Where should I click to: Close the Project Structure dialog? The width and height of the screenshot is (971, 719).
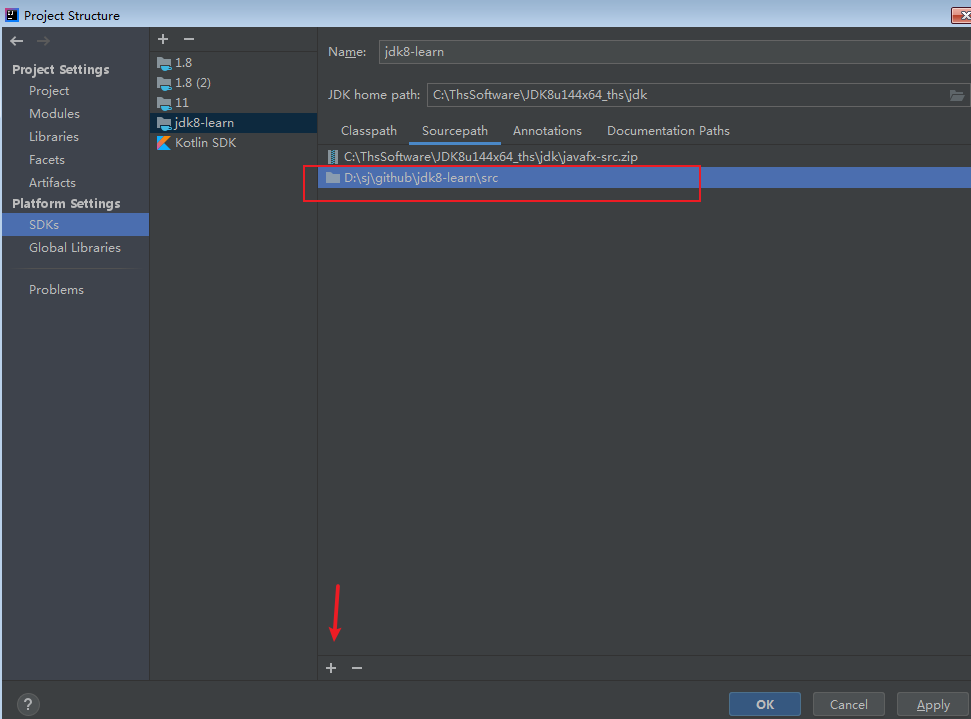click(962, 15)
